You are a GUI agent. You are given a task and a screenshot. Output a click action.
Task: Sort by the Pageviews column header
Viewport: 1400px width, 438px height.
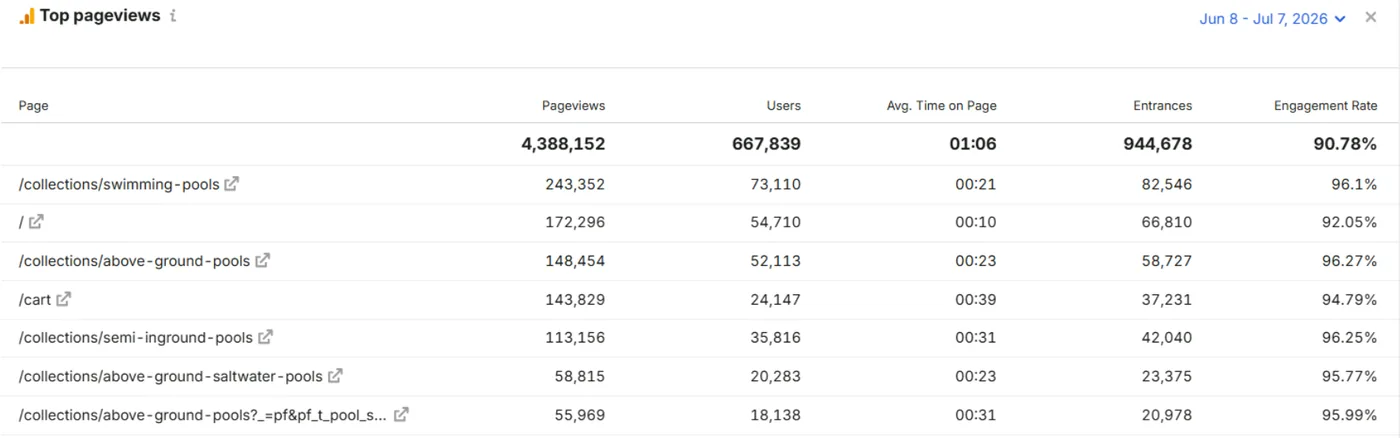[573, 105]
